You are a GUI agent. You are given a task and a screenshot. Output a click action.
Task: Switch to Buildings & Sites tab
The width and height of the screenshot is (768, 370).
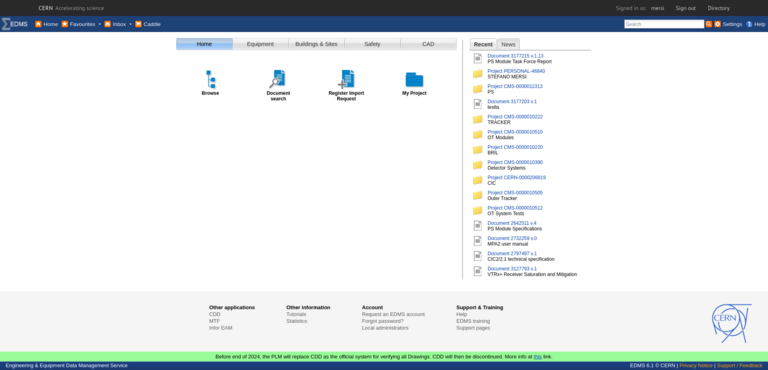click(x=316, y=44)
